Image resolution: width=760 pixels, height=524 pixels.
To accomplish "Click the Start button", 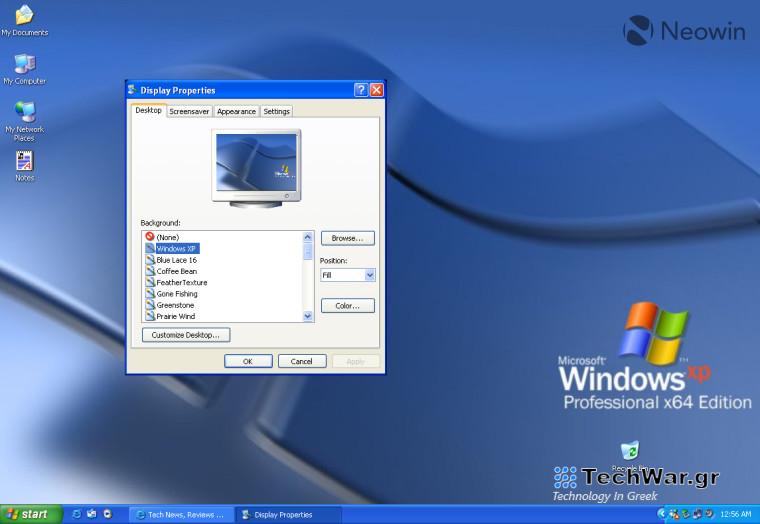I will pos(28,514).
